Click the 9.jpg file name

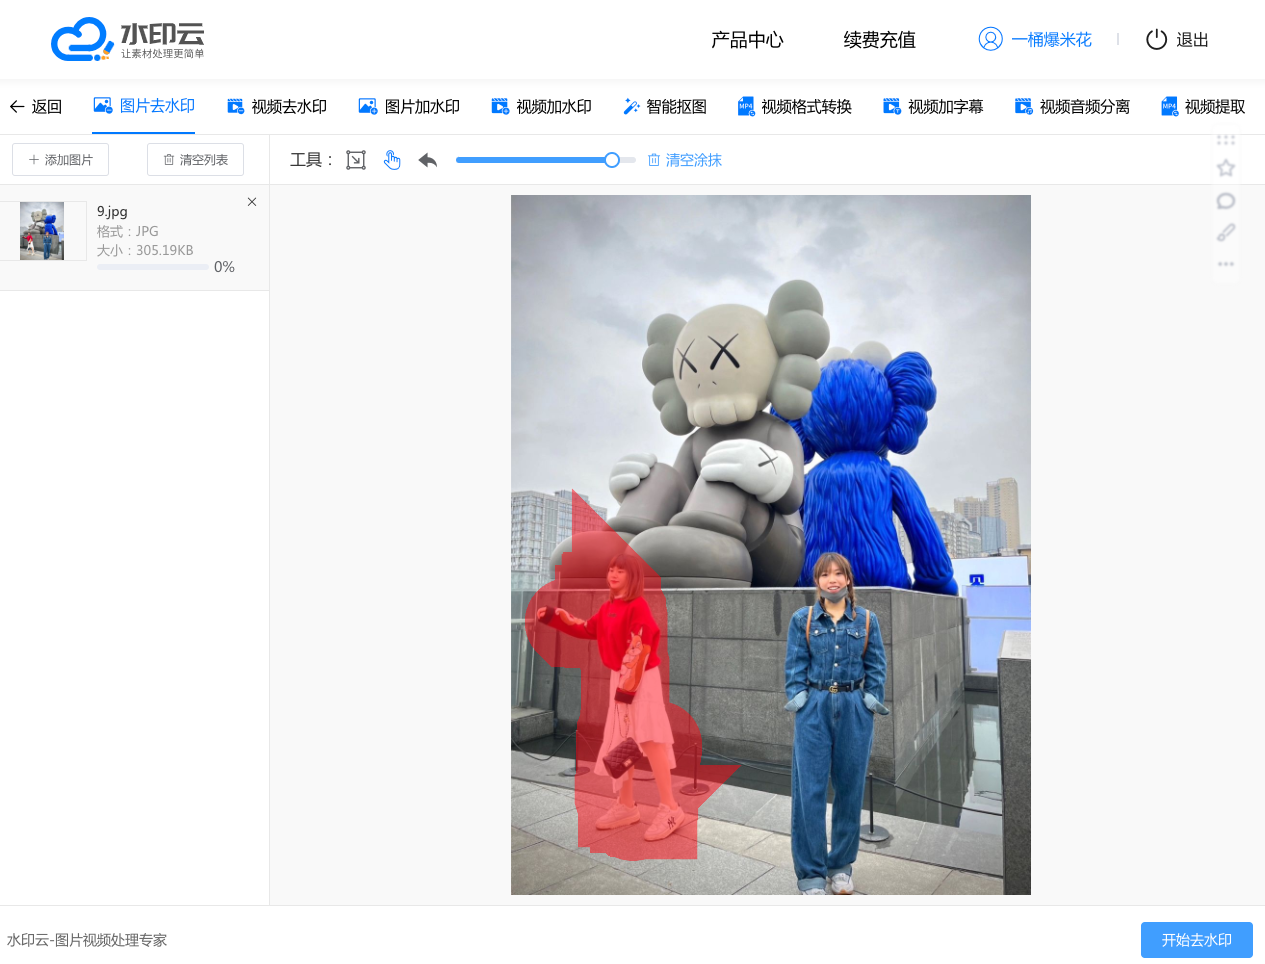pyautogui.click(x=112, y=212)
